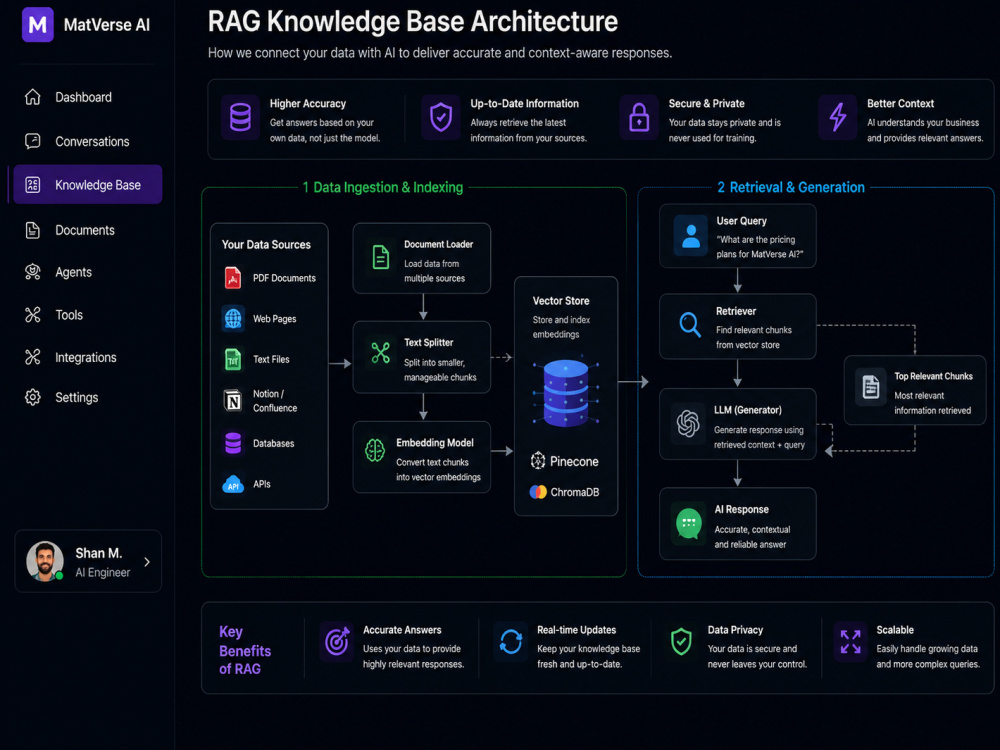Click the 'AI Response' title
Viewport: 1000px width, 750px height.
tap(742, 510)
